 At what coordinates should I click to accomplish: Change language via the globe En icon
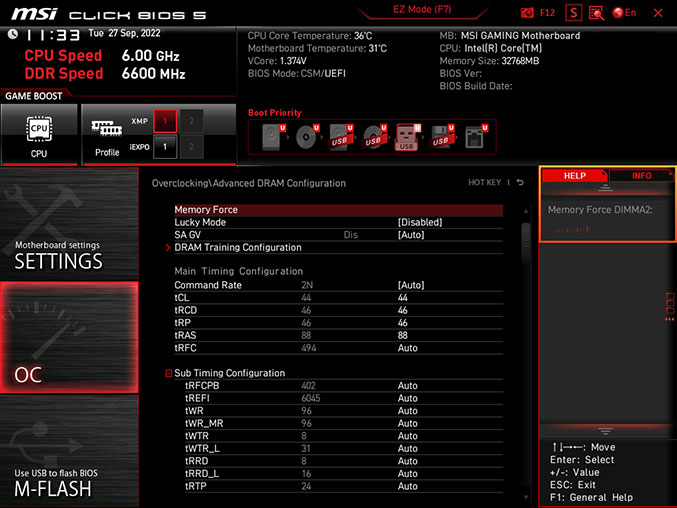(625, 13)
